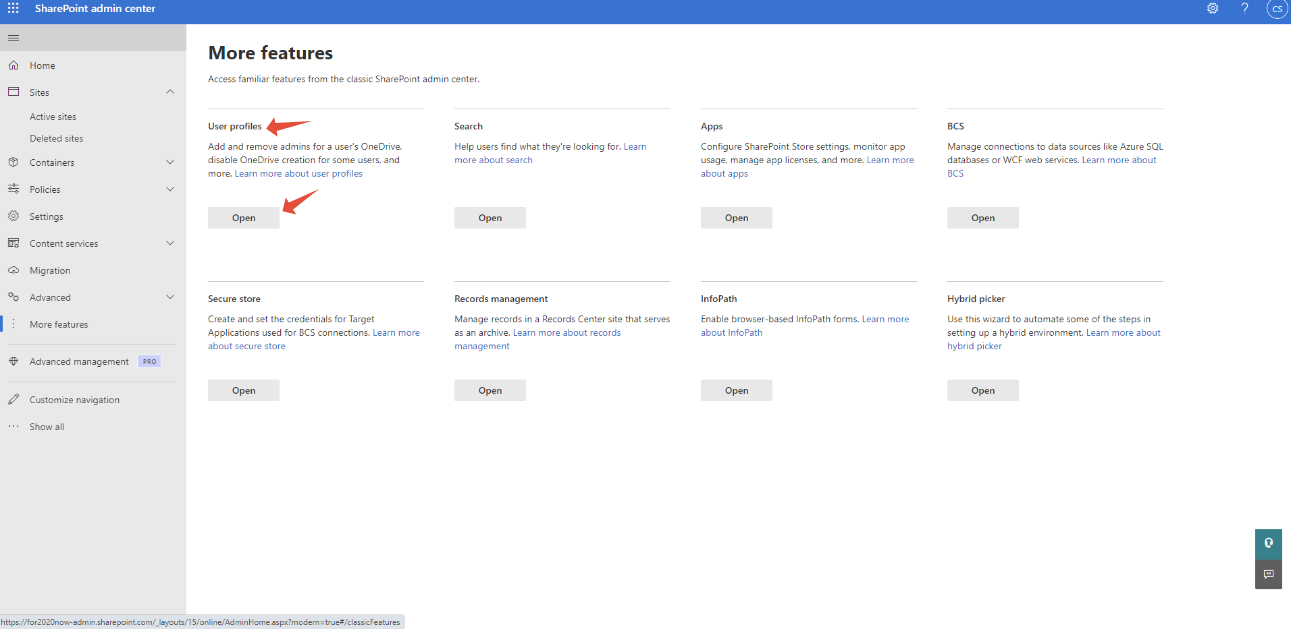Follow Learn more about search link
1291x629 pixels.
coord(493,160)
